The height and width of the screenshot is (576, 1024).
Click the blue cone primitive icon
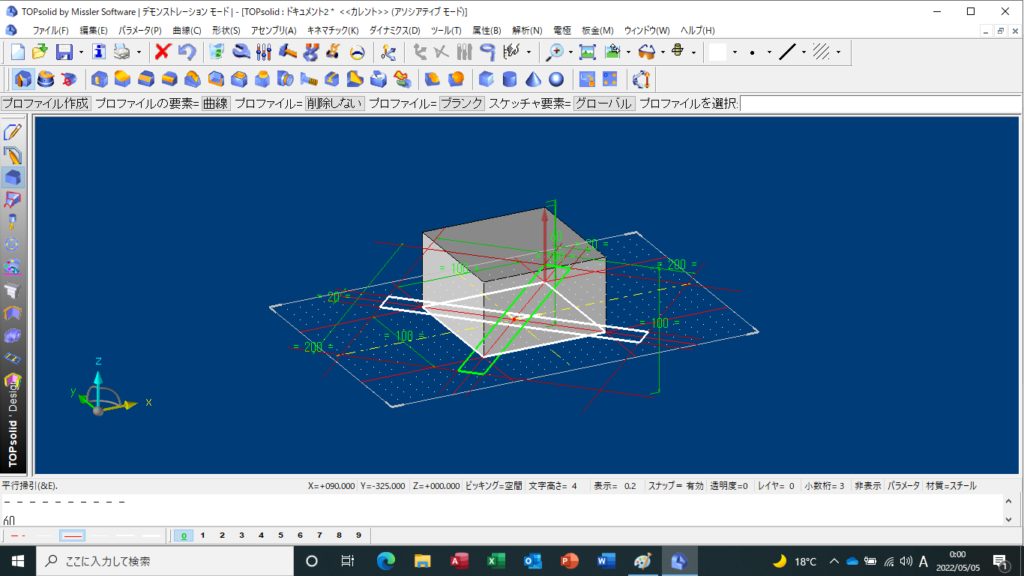coord(533,79)
